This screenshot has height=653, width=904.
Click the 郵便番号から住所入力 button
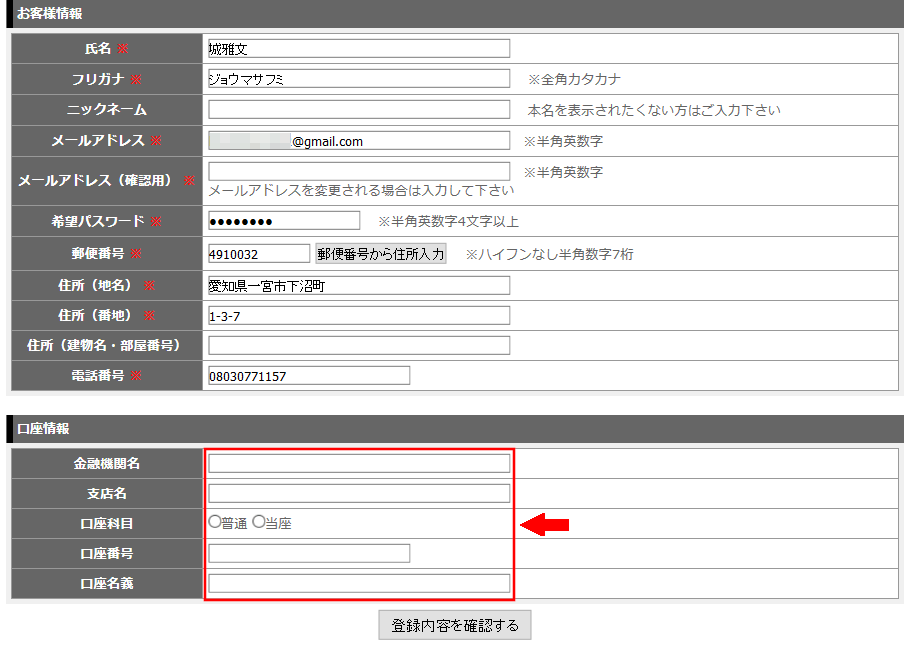click(381, 254)
